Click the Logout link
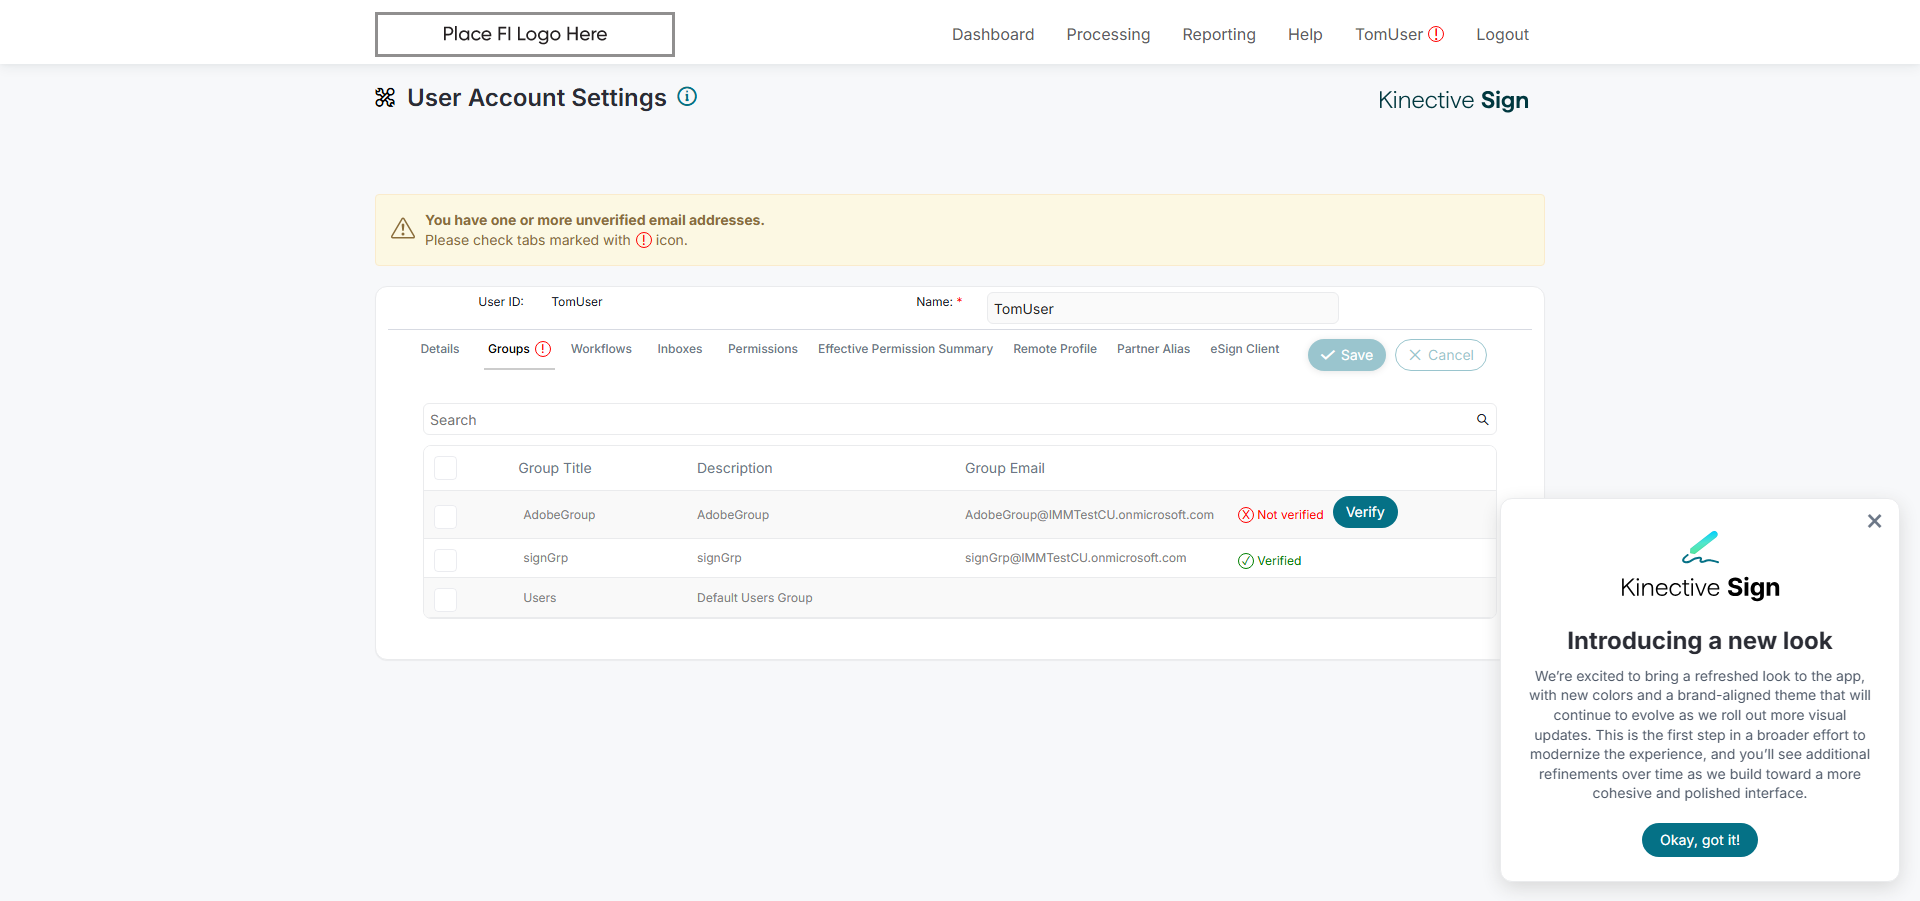Screen dimensions: 1920x901 coord(1502,34)
